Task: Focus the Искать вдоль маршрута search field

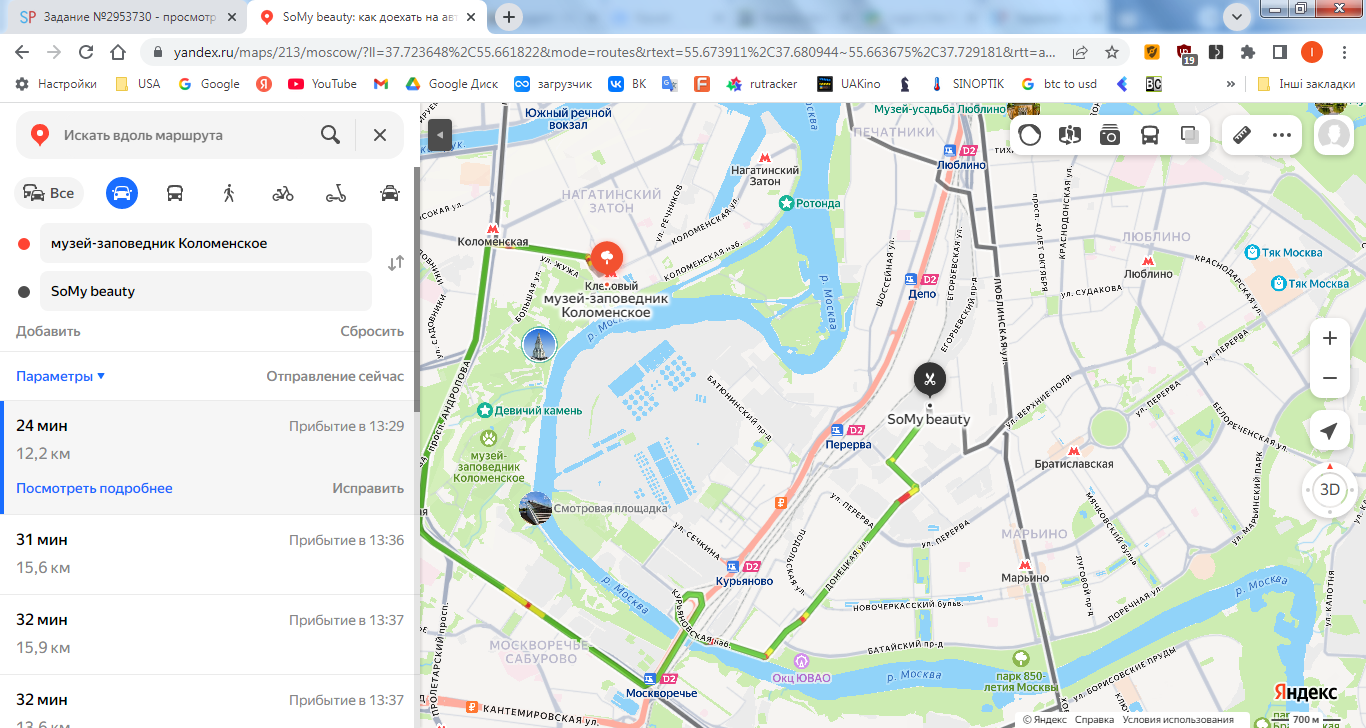Action: pyautogui.click(x=186, y=135)
